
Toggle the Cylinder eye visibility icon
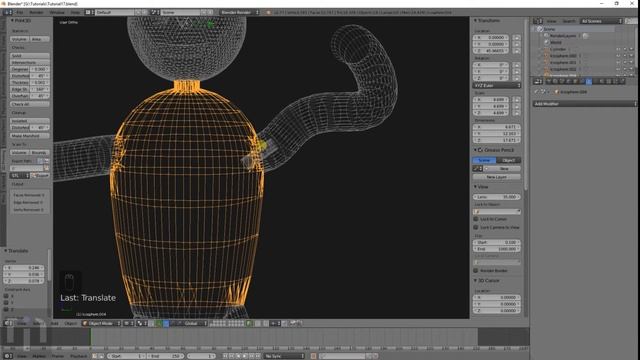(618, 49)
